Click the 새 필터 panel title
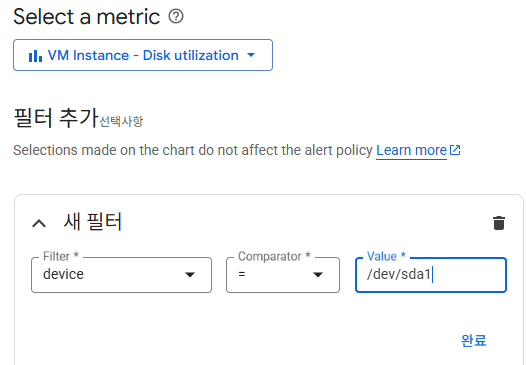 (93, 222)
